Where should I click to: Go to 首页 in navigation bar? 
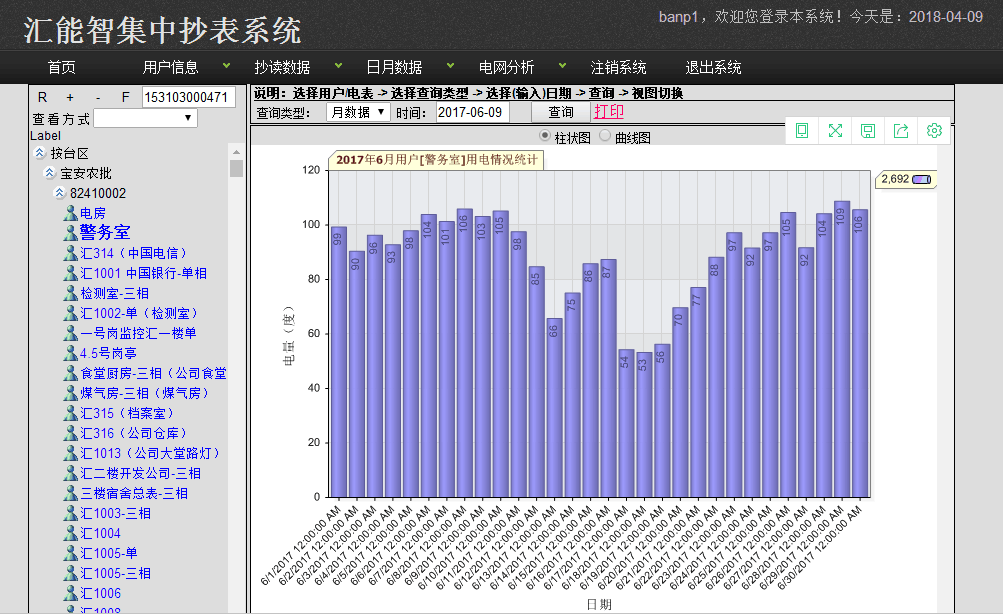(x=61, y=67)
